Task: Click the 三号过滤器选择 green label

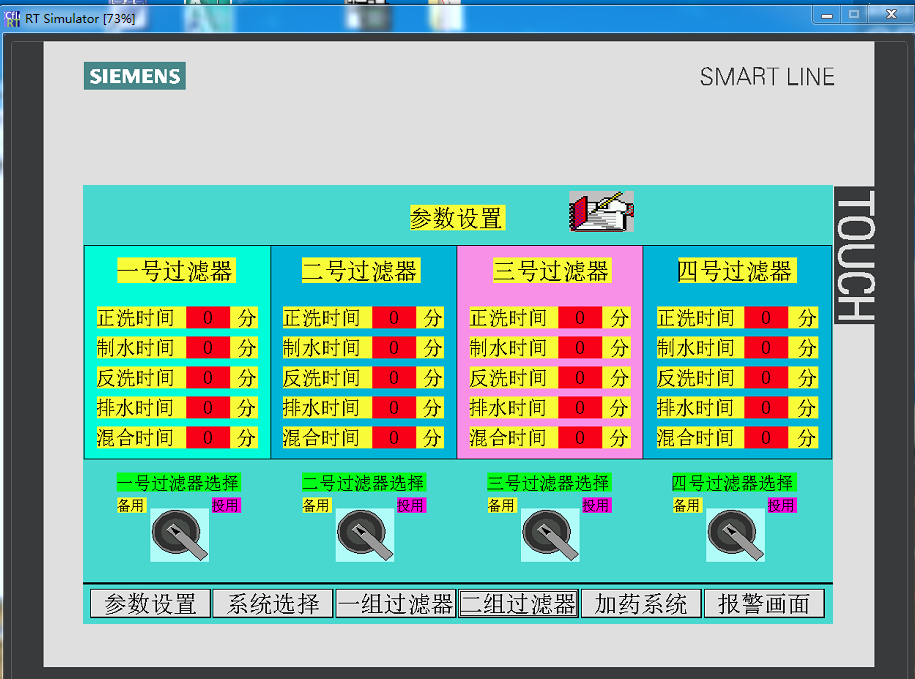Action: [x=549, y=482]
